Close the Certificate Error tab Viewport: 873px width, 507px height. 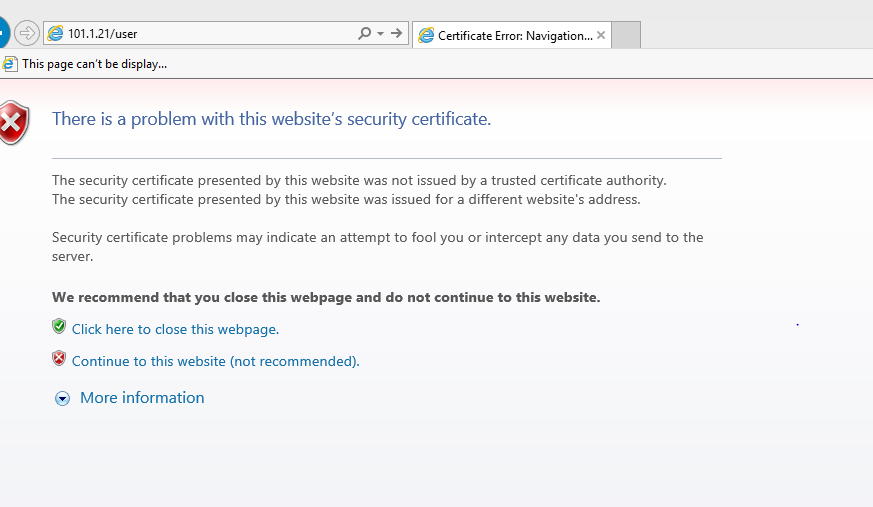(x=601, y=35)
